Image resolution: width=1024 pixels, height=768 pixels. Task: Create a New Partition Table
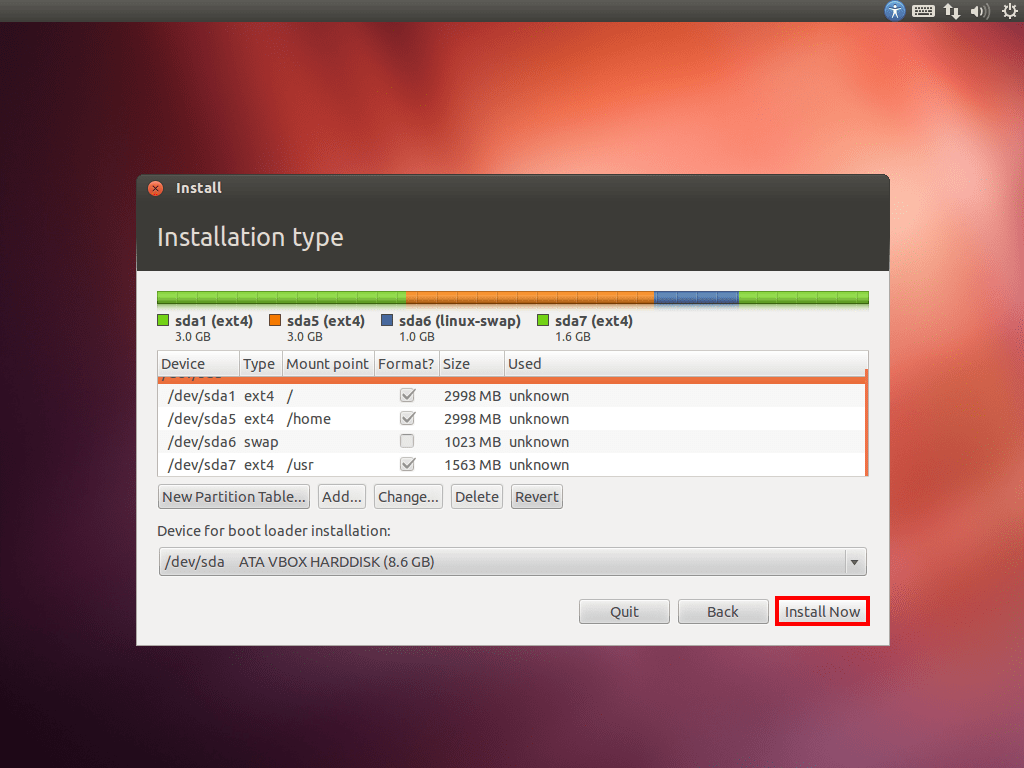233,496
